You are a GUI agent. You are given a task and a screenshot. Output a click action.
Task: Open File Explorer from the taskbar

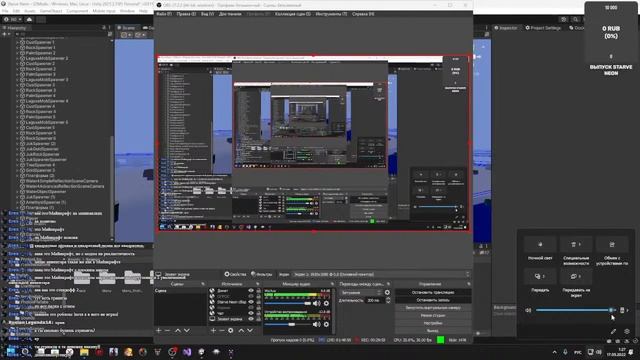84,352
